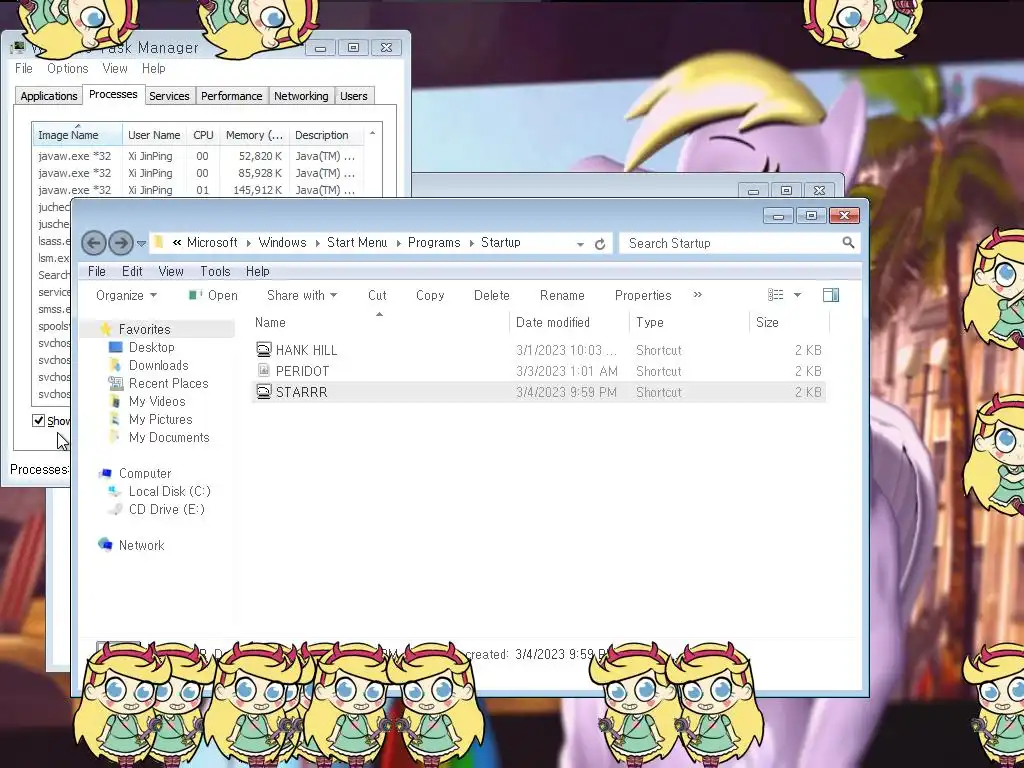Click Start Menu in the breadcrumb path
This screenshot has width=1024, height=768.
point(357,242)
